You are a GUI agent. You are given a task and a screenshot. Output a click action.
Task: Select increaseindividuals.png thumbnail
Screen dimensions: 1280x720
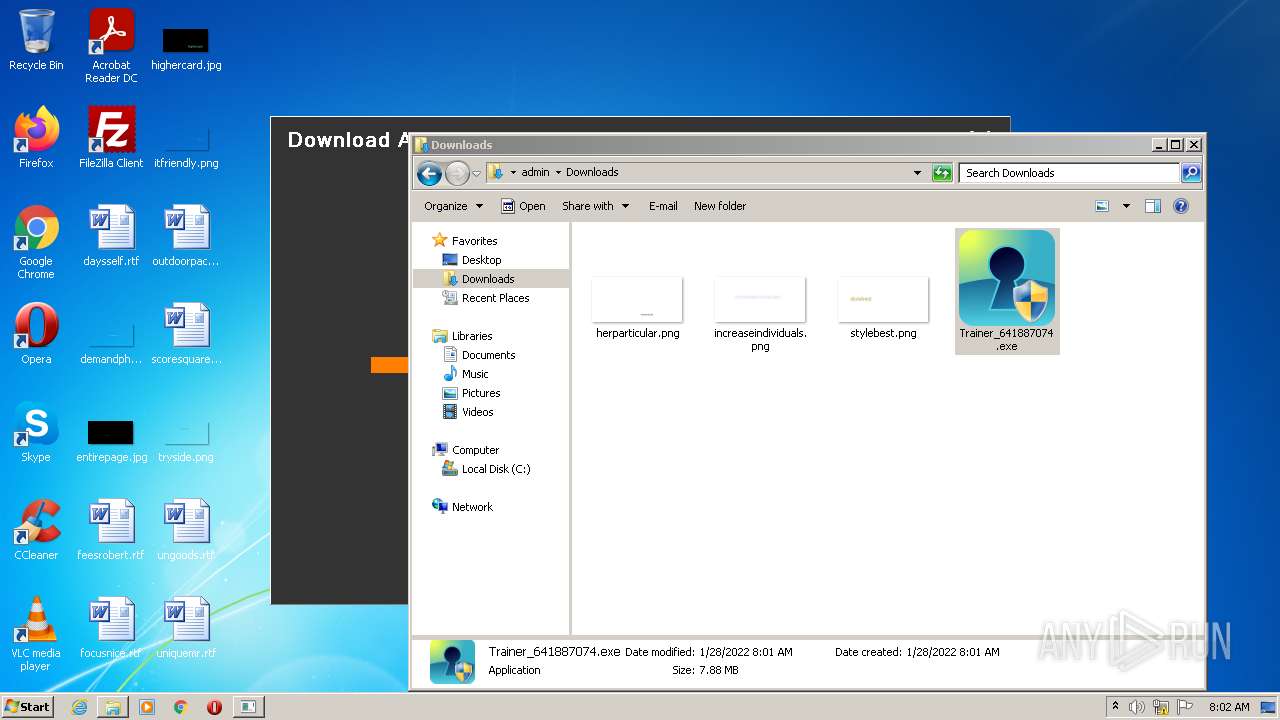(x=760, y=300)
